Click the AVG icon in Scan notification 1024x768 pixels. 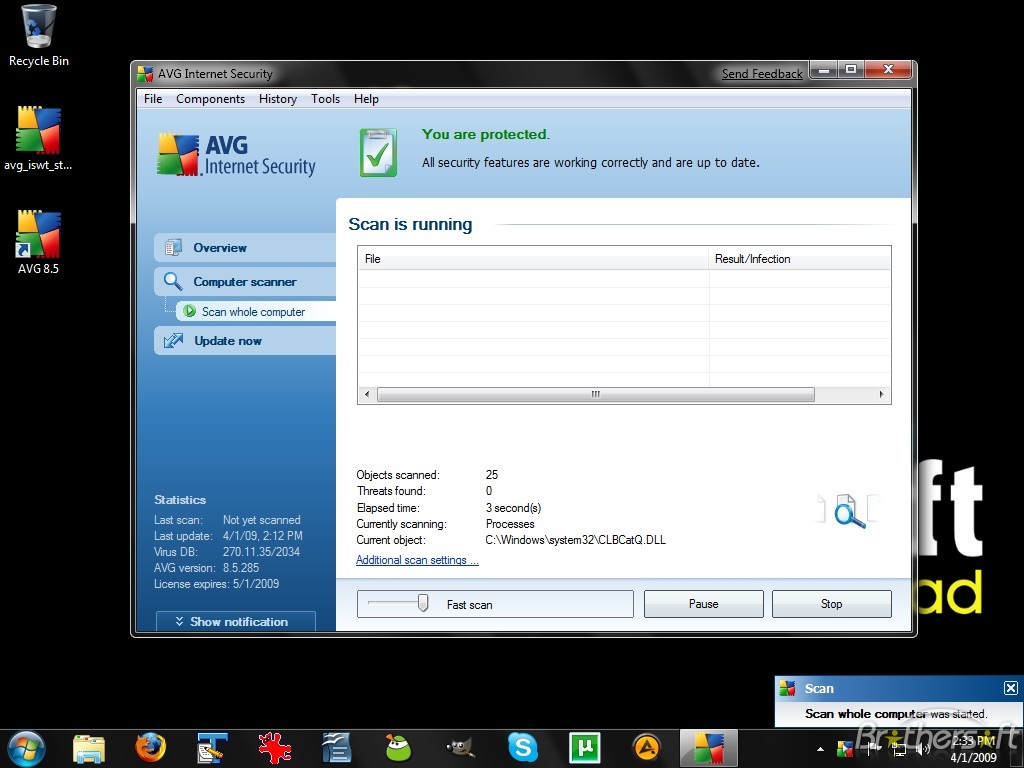788,688
